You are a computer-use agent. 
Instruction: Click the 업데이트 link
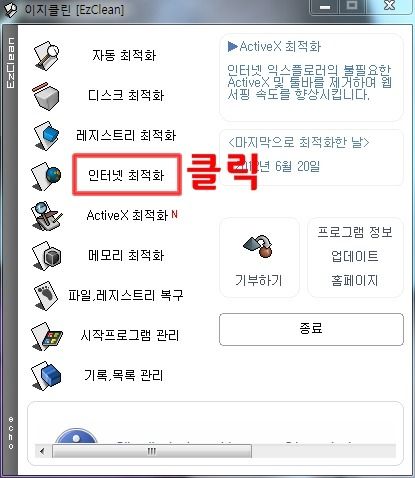pyautogui.click(x=355, y=256)
